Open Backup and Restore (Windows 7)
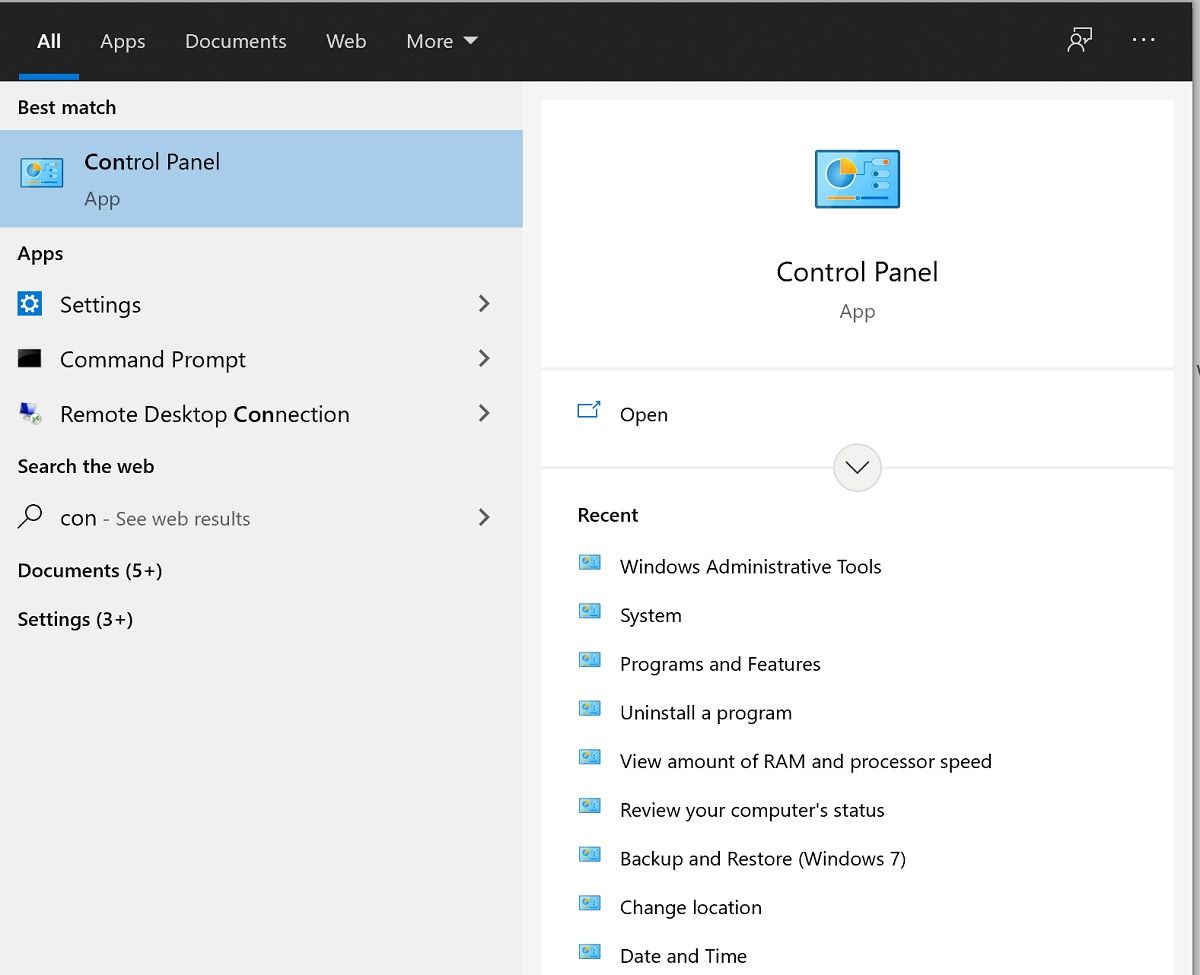Viewport: 1200px width, 975px height. coord(763,858)
